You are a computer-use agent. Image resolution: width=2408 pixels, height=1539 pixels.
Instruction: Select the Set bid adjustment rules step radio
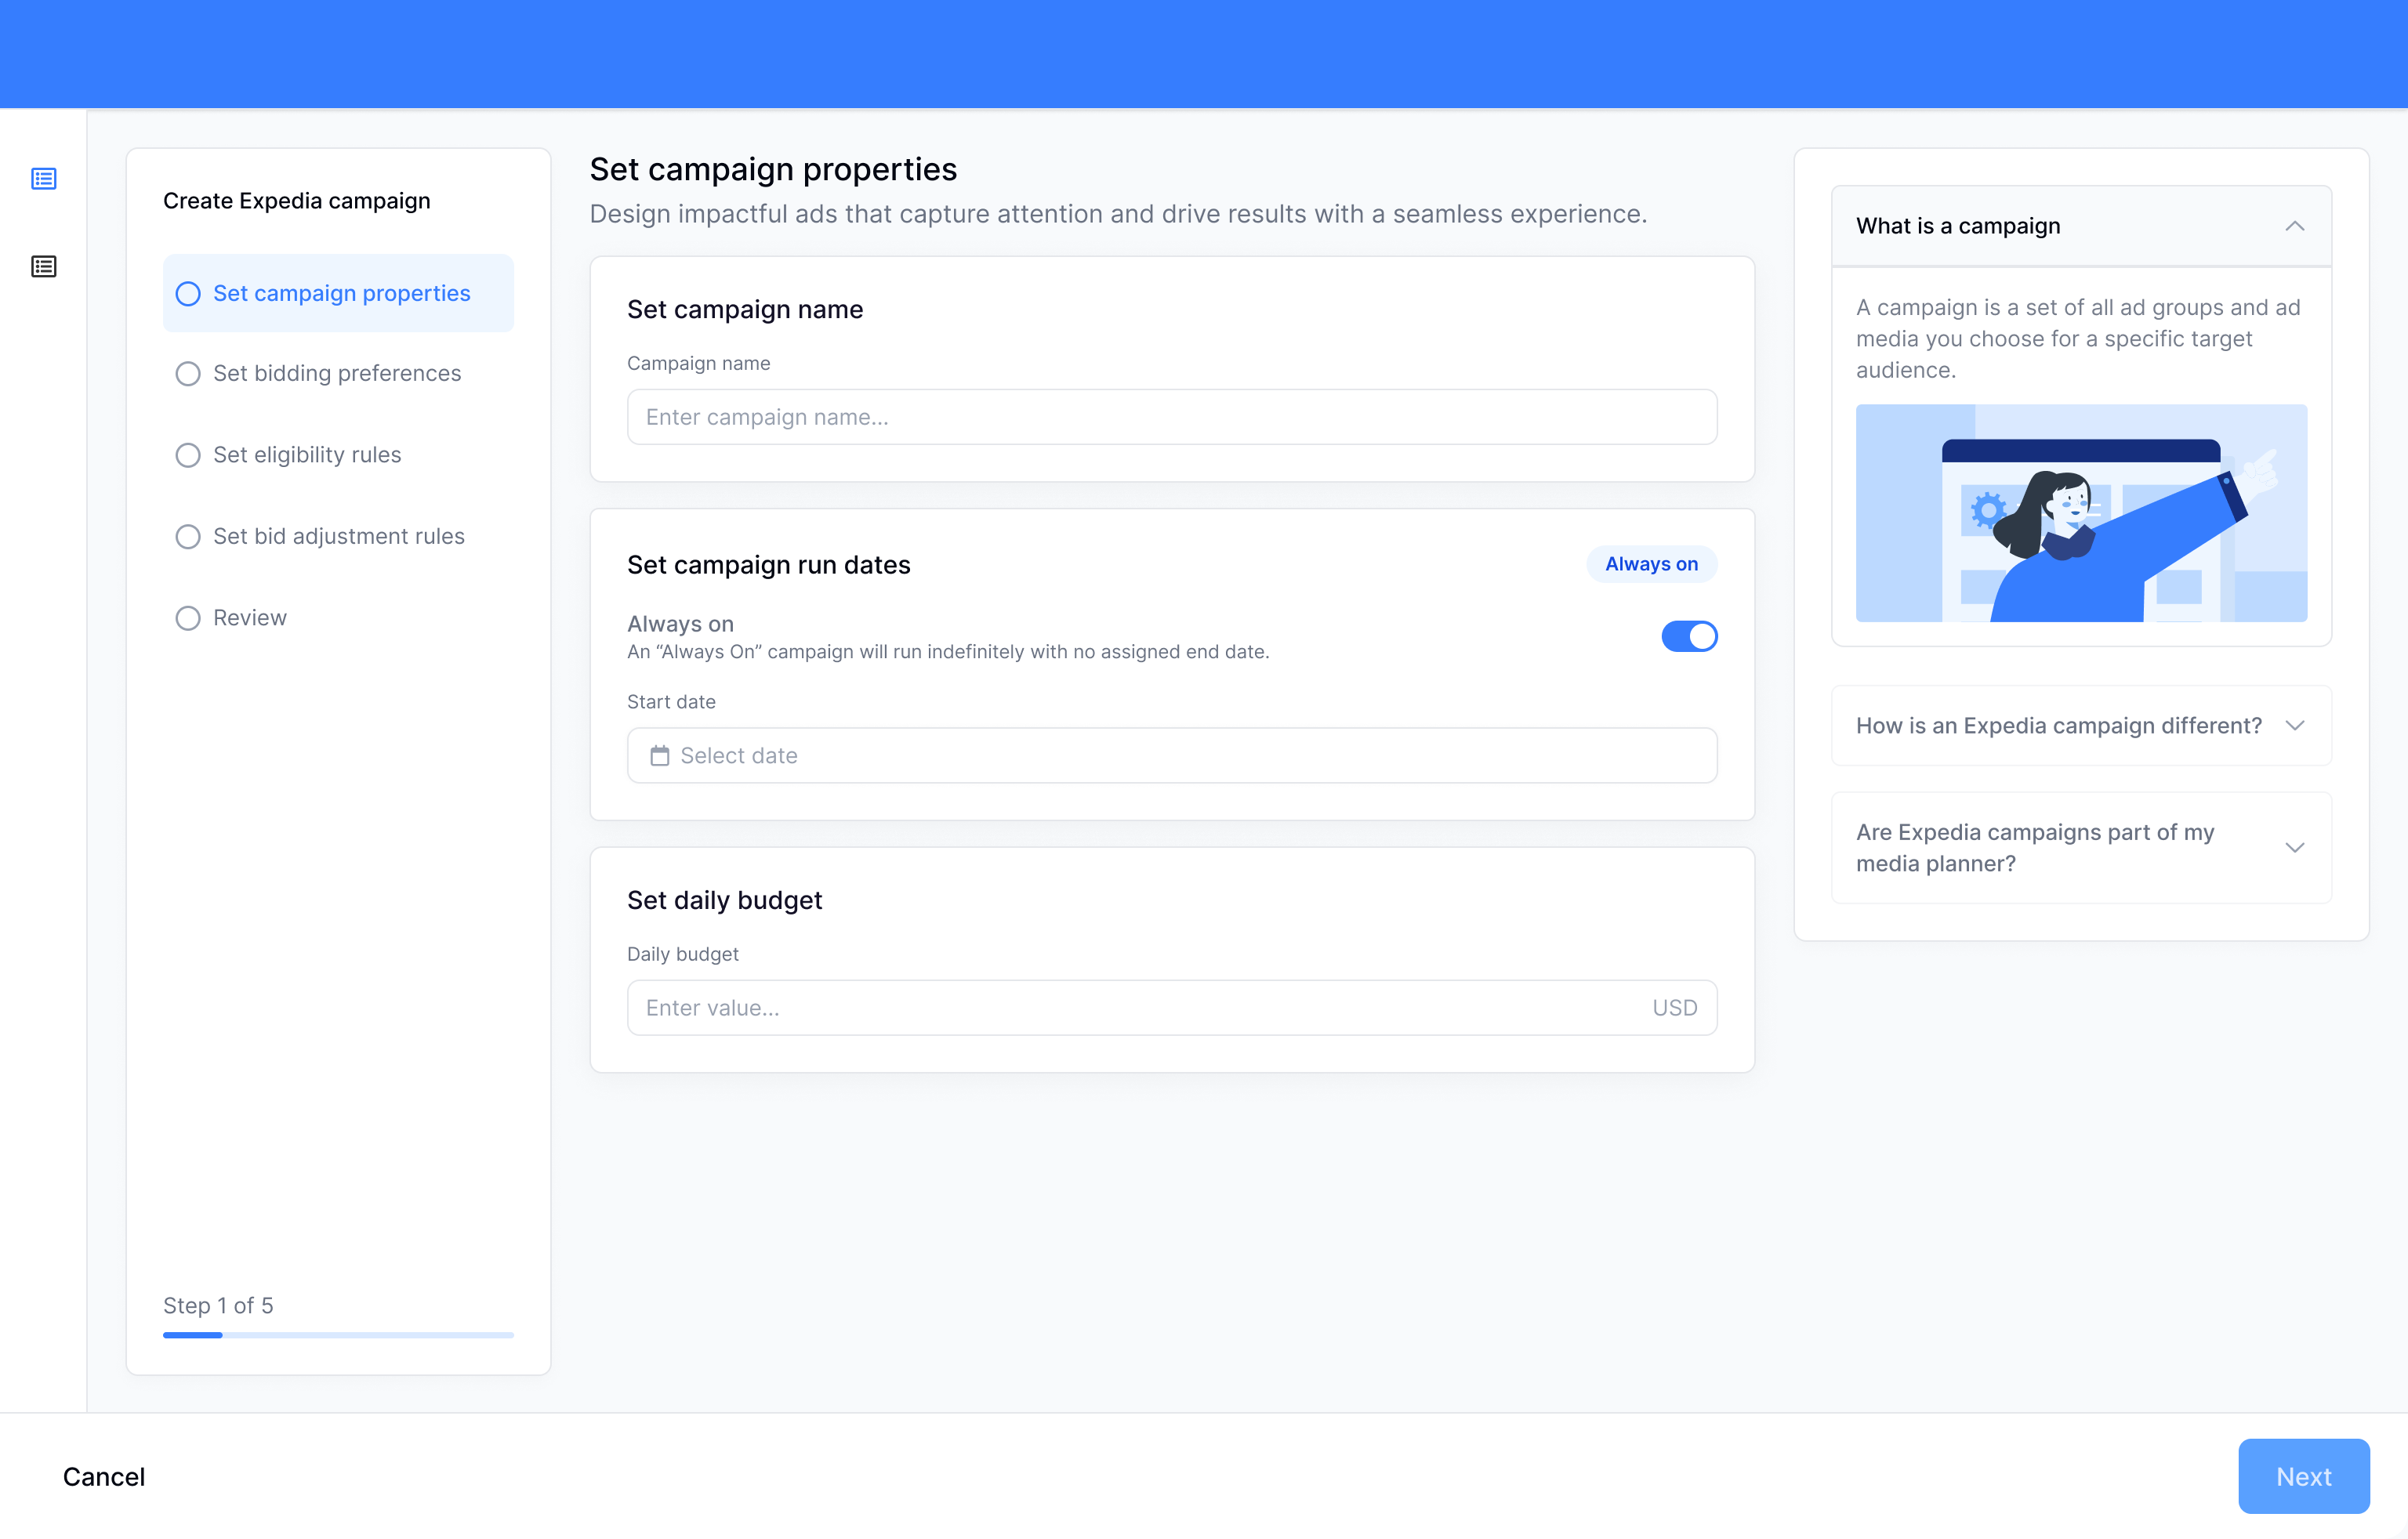(x=188, y=536)
